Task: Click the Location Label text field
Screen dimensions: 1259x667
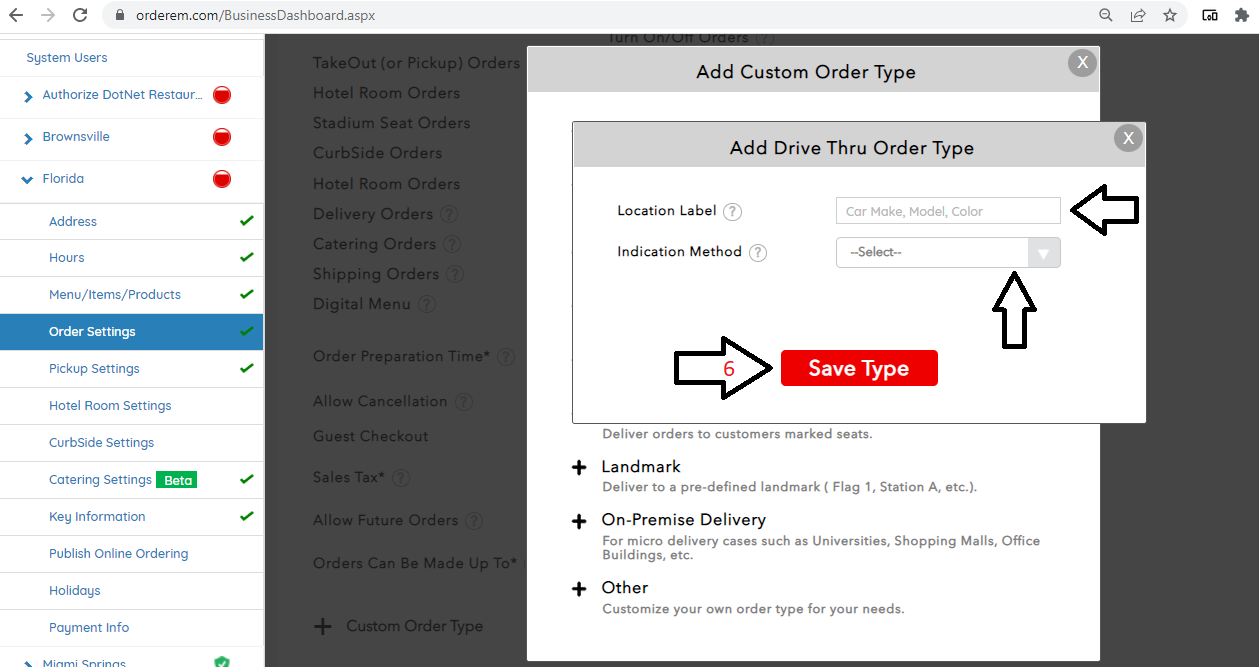Action: click(947, 211)
